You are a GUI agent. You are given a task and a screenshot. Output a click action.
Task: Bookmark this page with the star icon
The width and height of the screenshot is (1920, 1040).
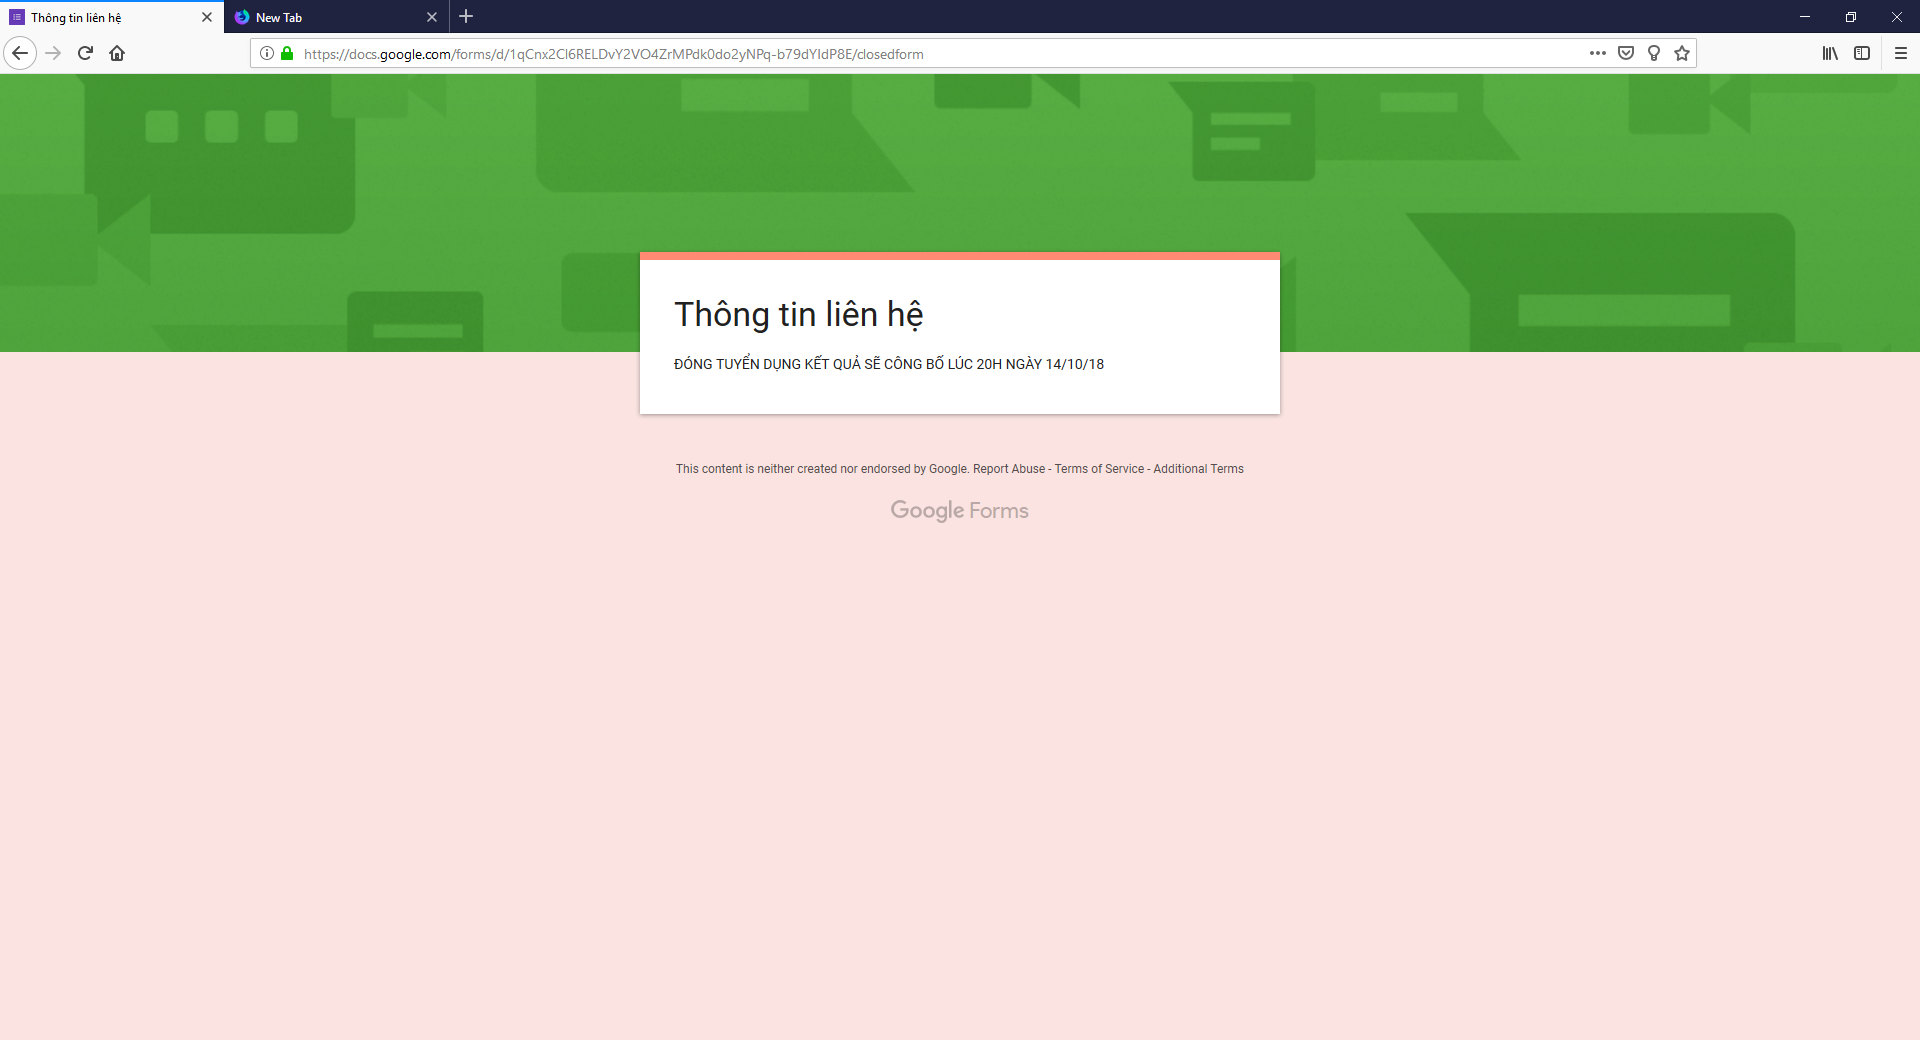click(1681, 53)
